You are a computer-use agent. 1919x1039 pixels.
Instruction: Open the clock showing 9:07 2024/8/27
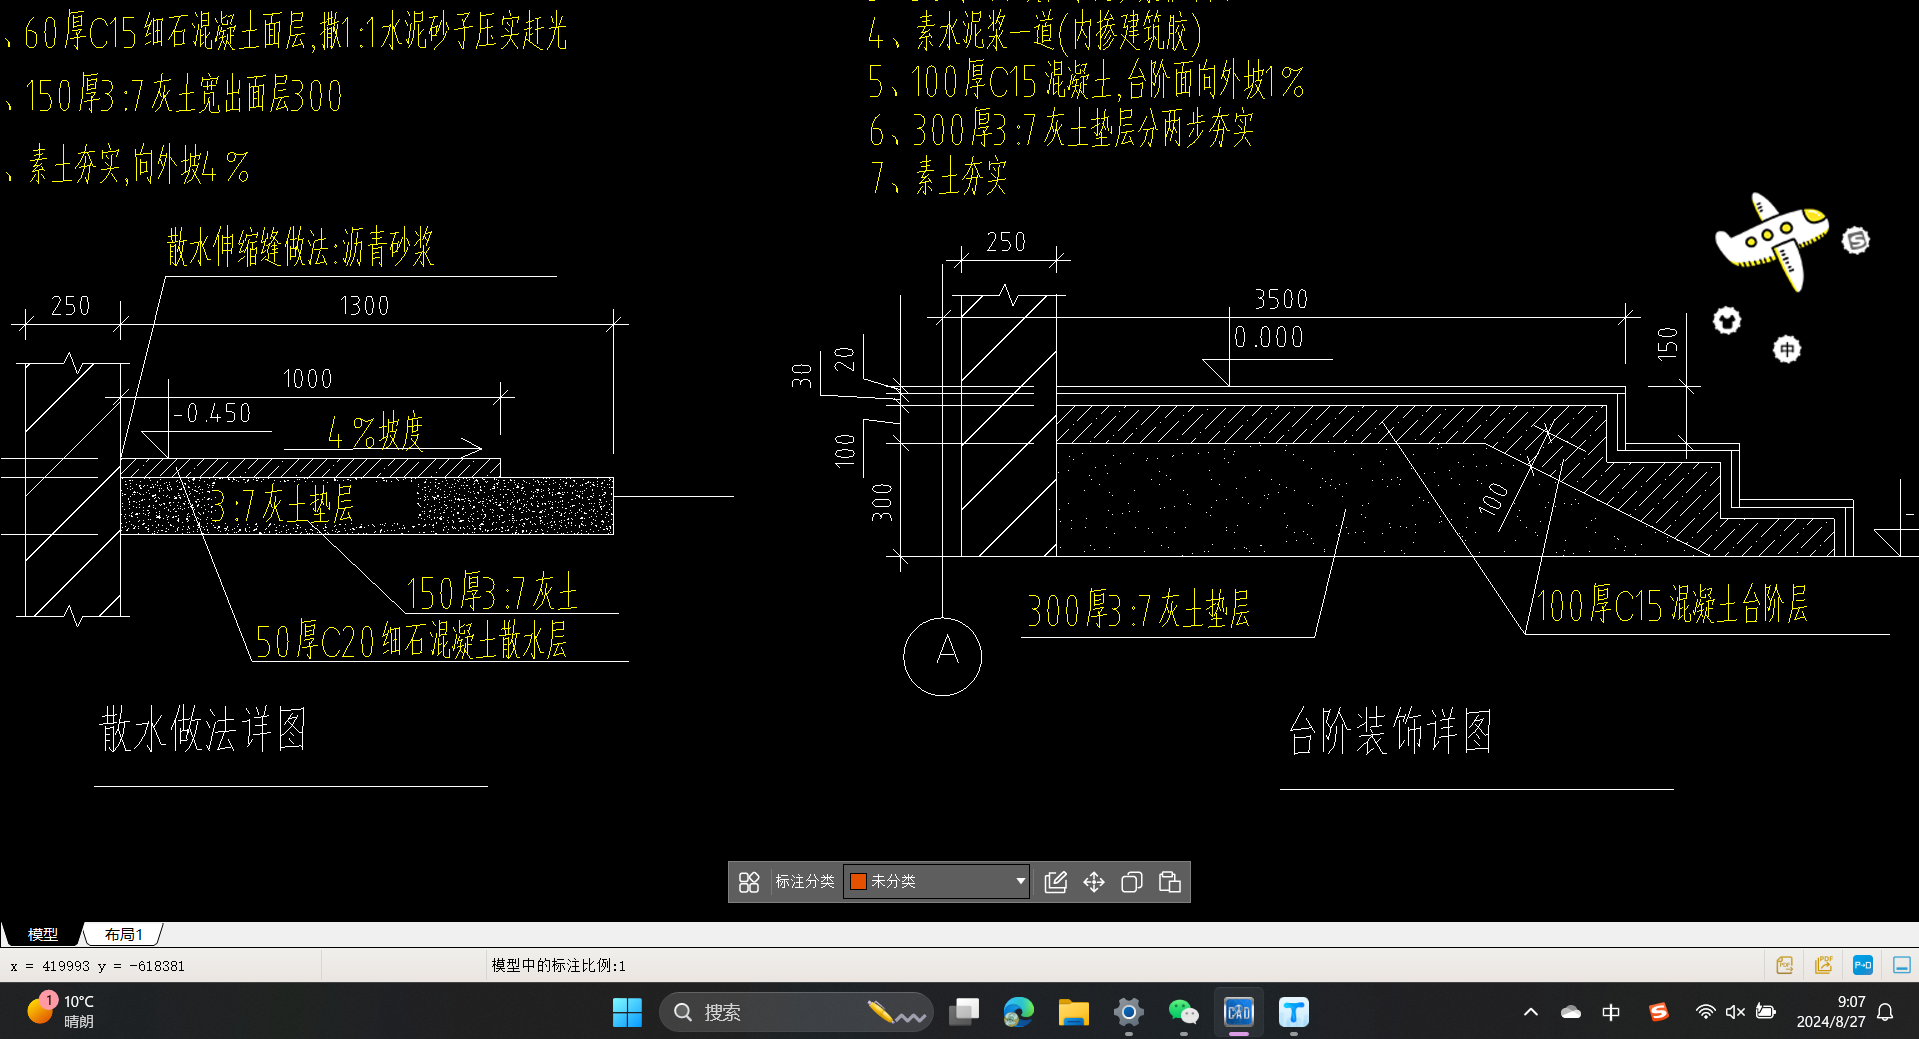[1831, 1012]
